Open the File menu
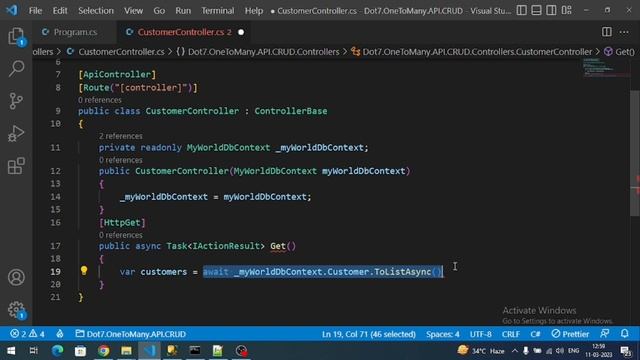 [36, 11]
